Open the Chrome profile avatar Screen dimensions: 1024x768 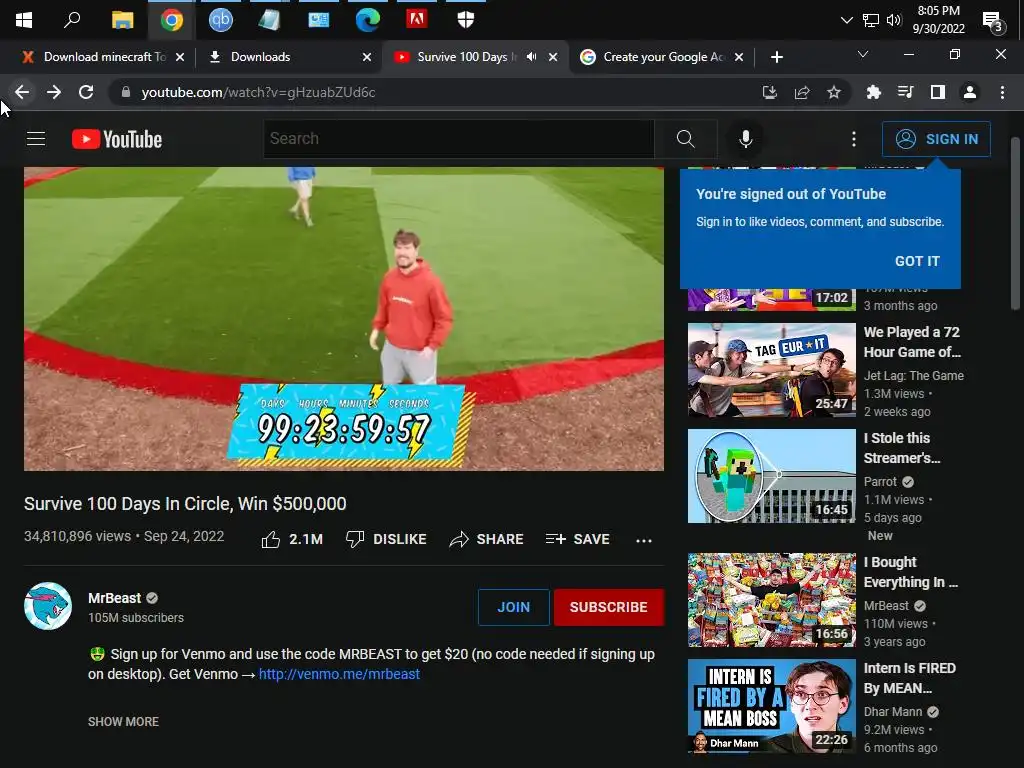(970, 92)
